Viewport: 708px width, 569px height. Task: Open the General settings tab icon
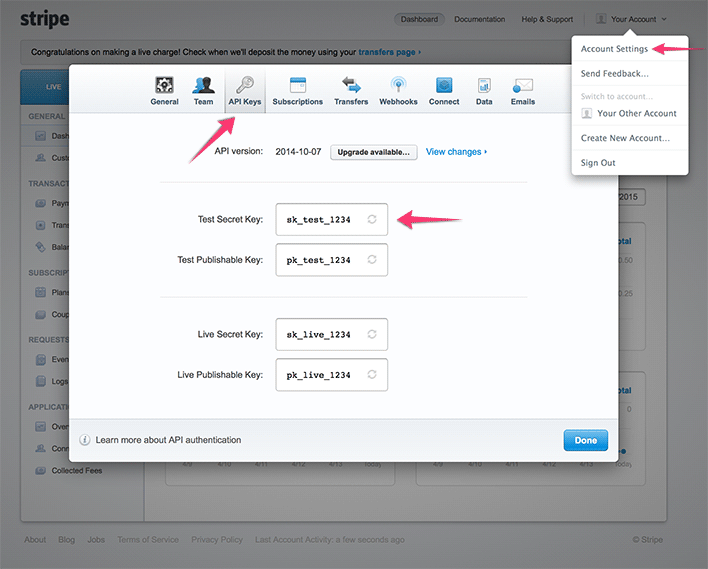tap(164, 84)
